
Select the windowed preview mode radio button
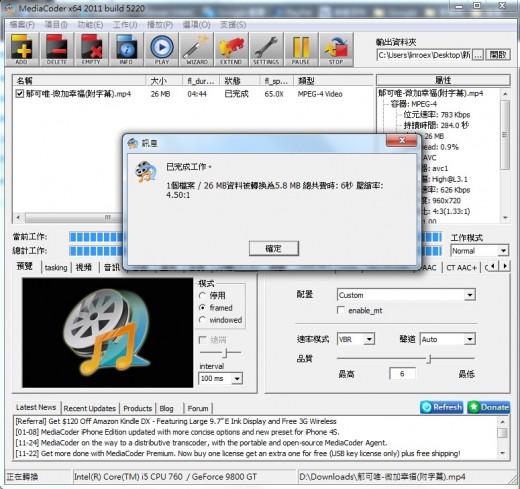click(x=202, y=320)
